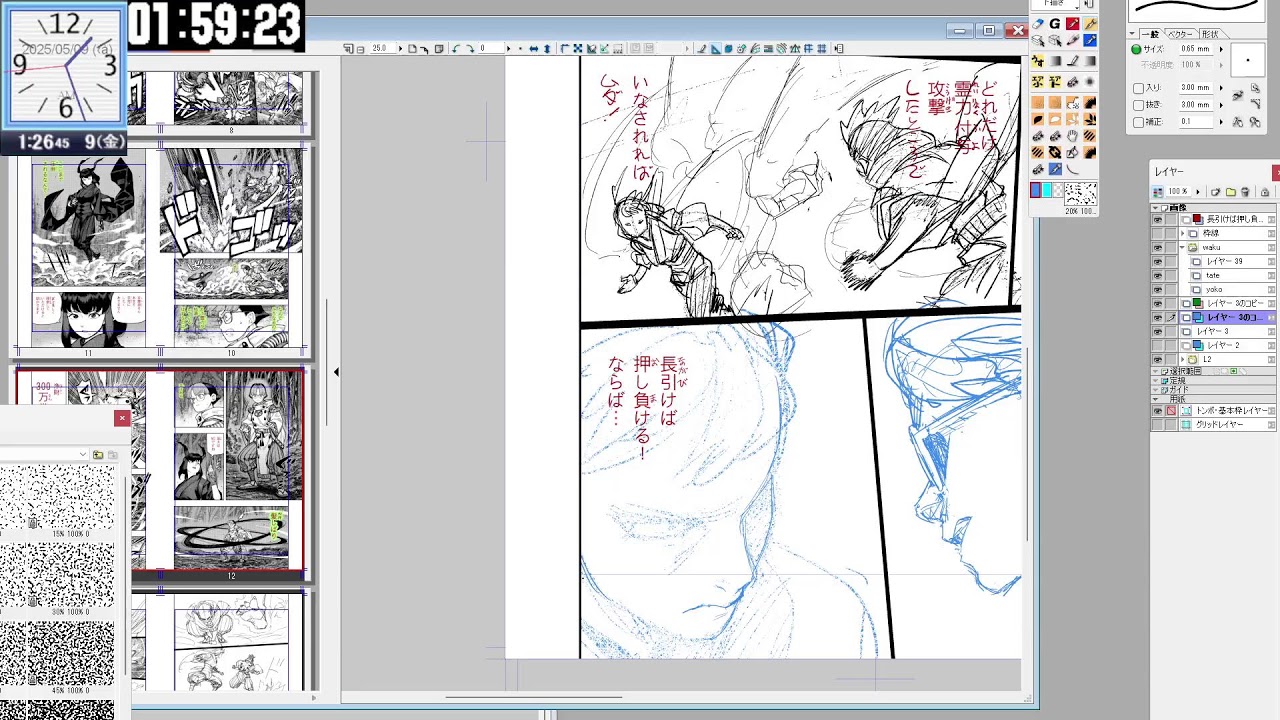This screenshot has height=720, width=1280.
Task: Click the pen toolbar icon before ruler snap
Action: click(x=702, y=48)
